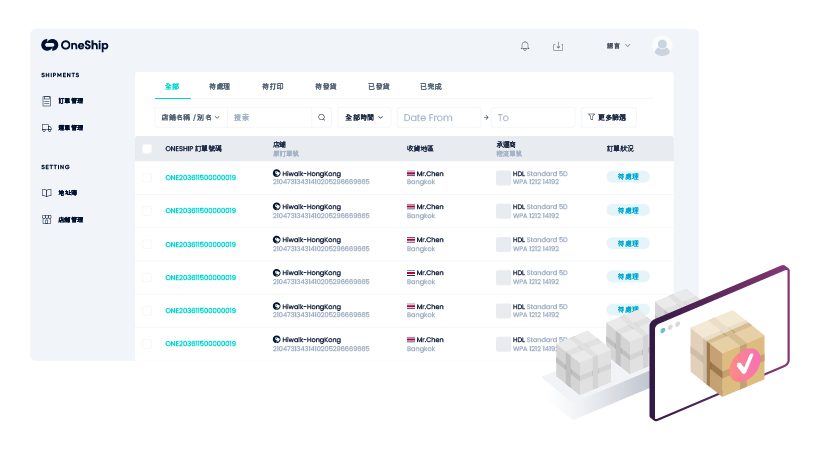Image resolution: width=820 pixels, height=450 pixels.
Task: Click the flag beside Mr.Chen in second row
Action: [x=411, y=207]
